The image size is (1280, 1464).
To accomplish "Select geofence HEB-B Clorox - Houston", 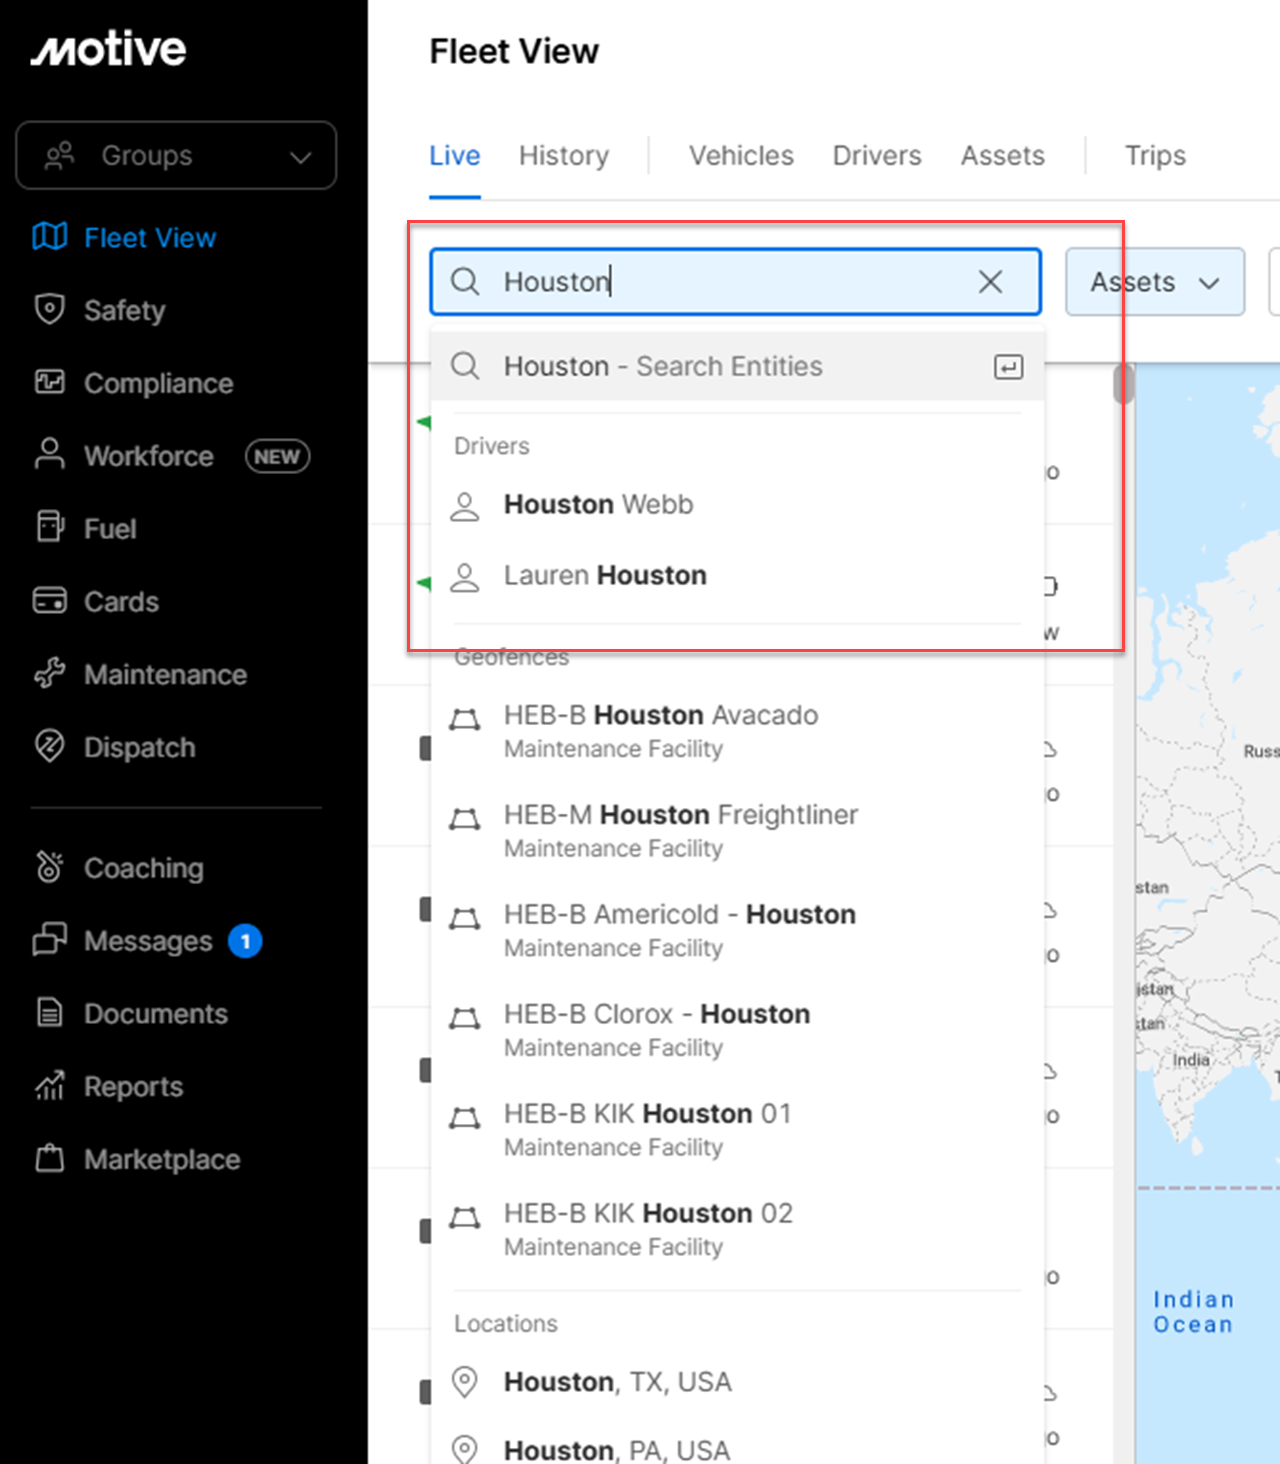I will pyautogui.click(x=737, y=1030).
